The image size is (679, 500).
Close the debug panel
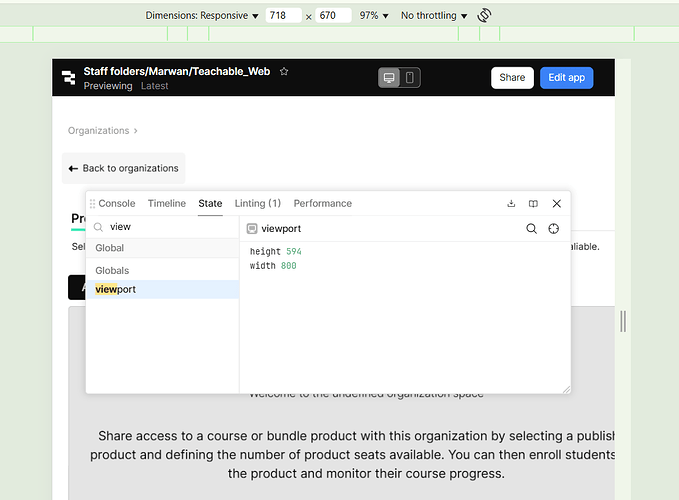557,203
